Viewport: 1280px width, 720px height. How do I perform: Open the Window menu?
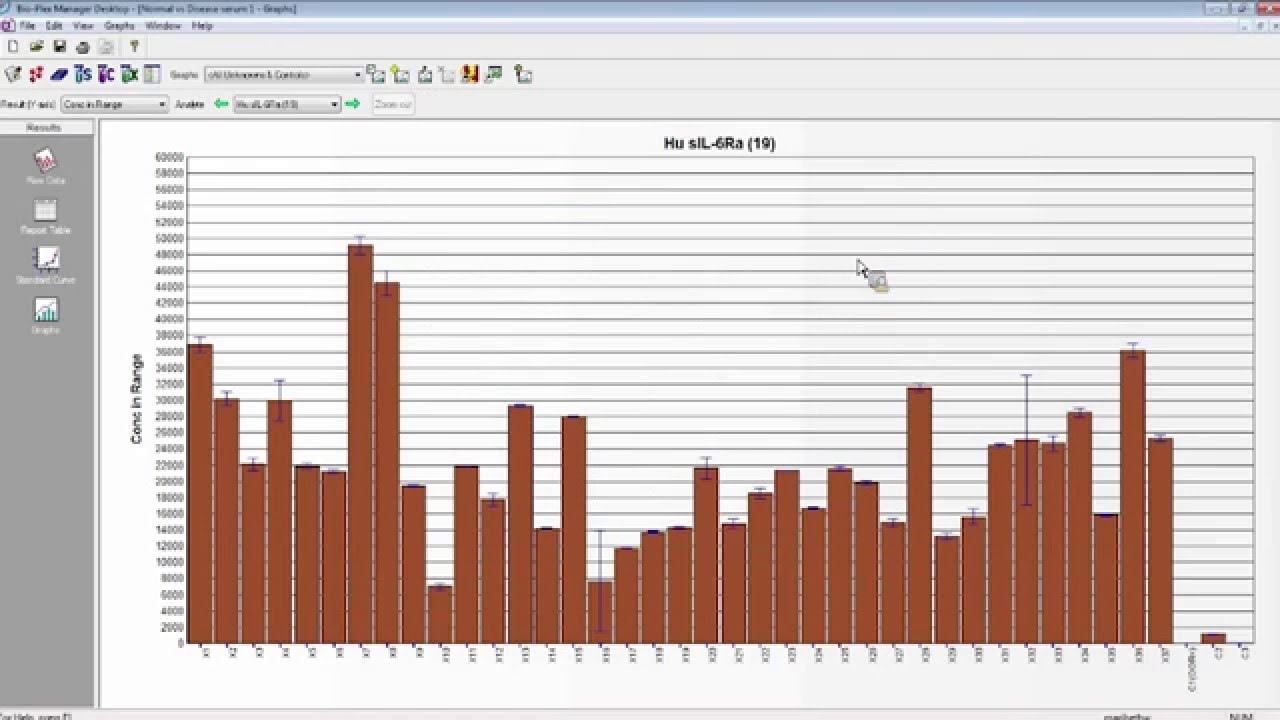point(164,26)
